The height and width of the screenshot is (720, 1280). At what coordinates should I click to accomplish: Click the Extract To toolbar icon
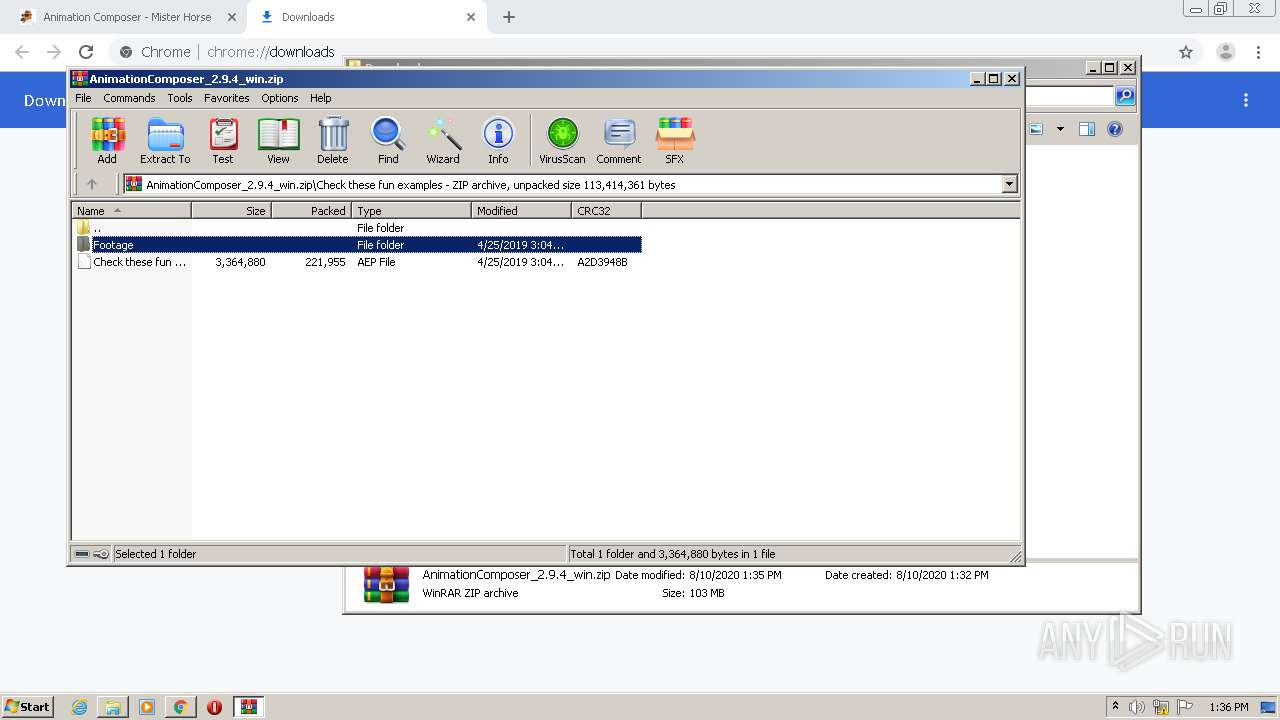[x=165, y=140]
